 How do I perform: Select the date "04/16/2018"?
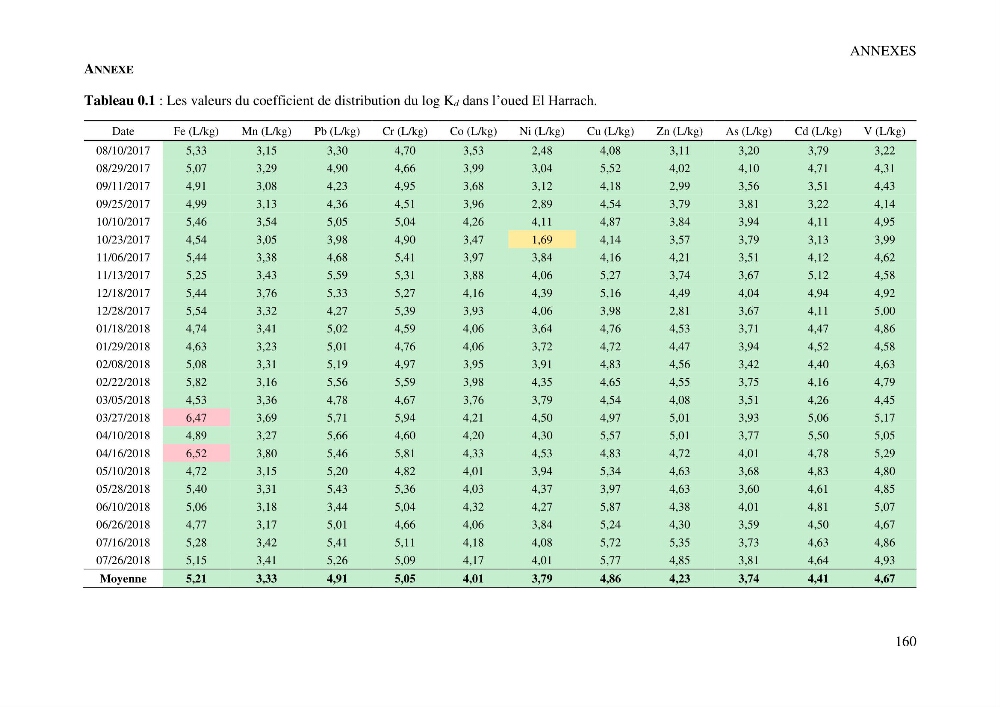pos(123,453)
